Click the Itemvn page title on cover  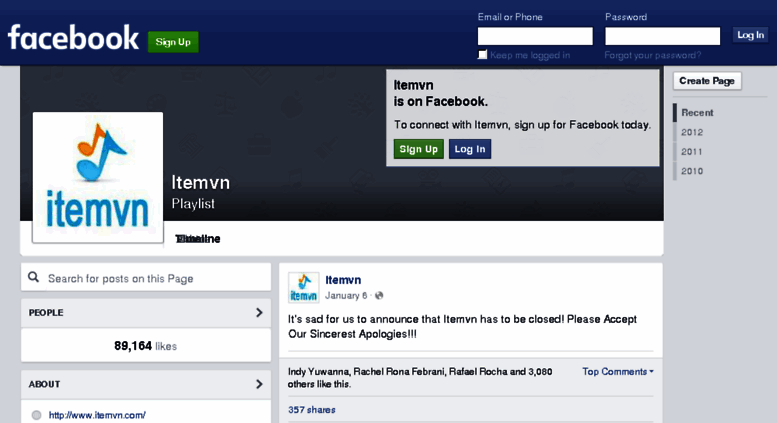201,183
